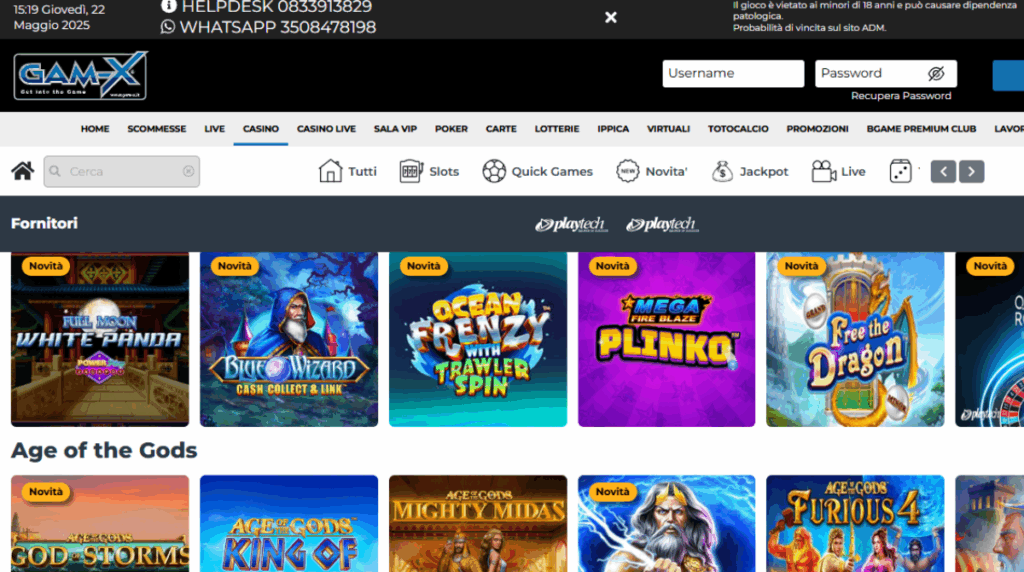1024x572 pixels.
Task: Open SALA VIP menu item
Action: click(x=395, y=129)
